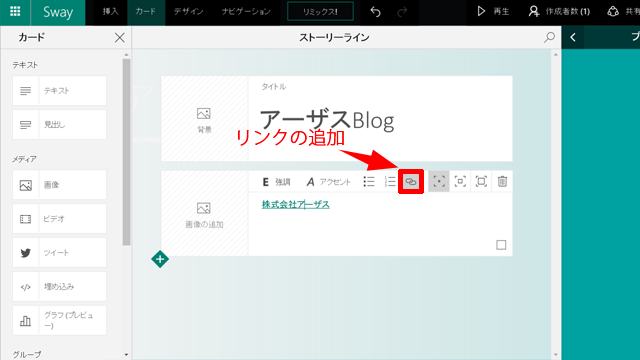This screenshot has height=360, width=640.
Task: Toggle bulleted list
Action: pos(369,182)
